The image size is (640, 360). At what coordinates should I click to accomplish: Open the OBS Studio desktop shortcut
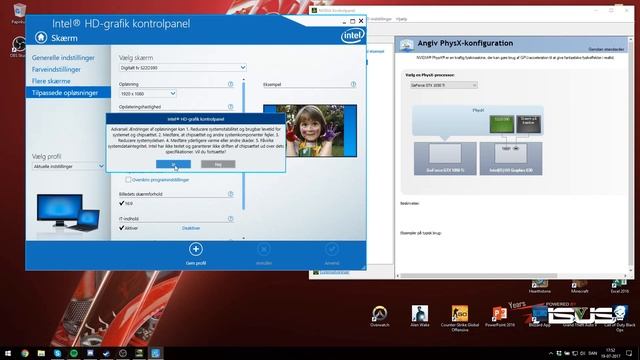(x=18, y=47)
